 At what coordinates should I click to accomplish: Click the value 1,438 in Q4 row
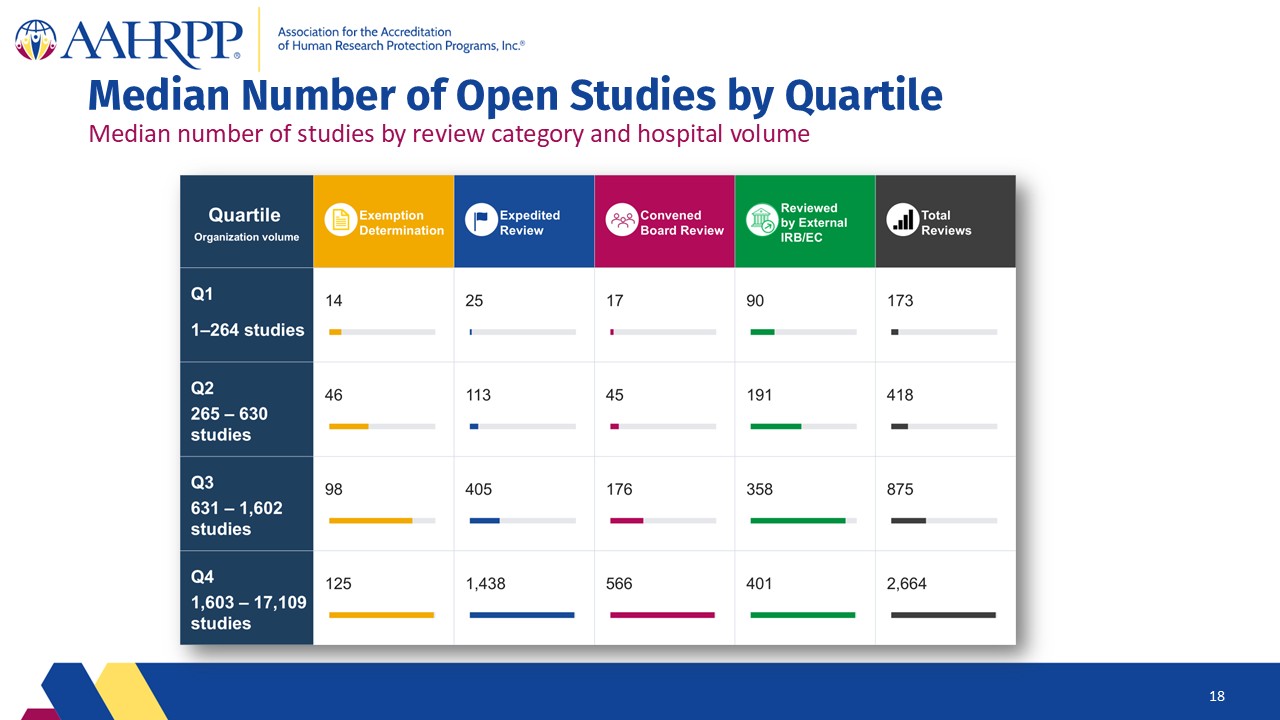(x=485, y=583)
